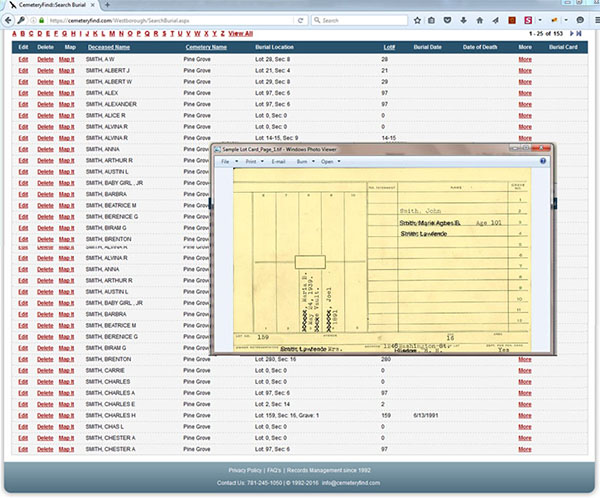Bookmark this page with the star icon
Image resolution: width=600 pixels, height=498 pixels.
417,20
